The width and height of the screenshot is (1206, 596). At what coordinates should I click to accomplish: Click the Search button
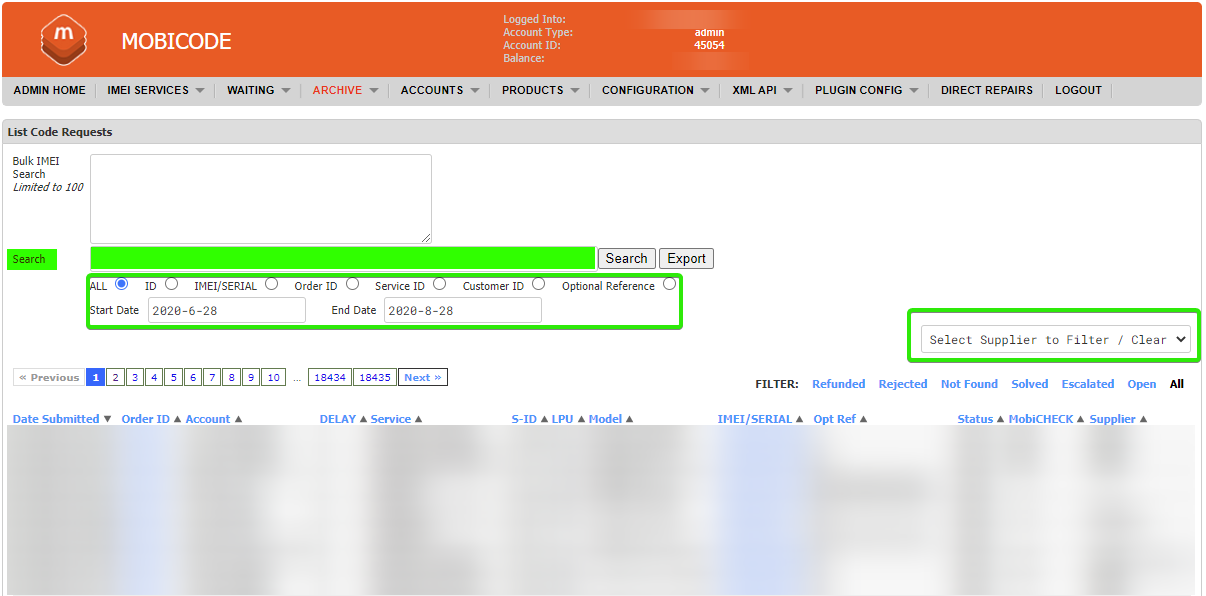[x=627, y=258]
